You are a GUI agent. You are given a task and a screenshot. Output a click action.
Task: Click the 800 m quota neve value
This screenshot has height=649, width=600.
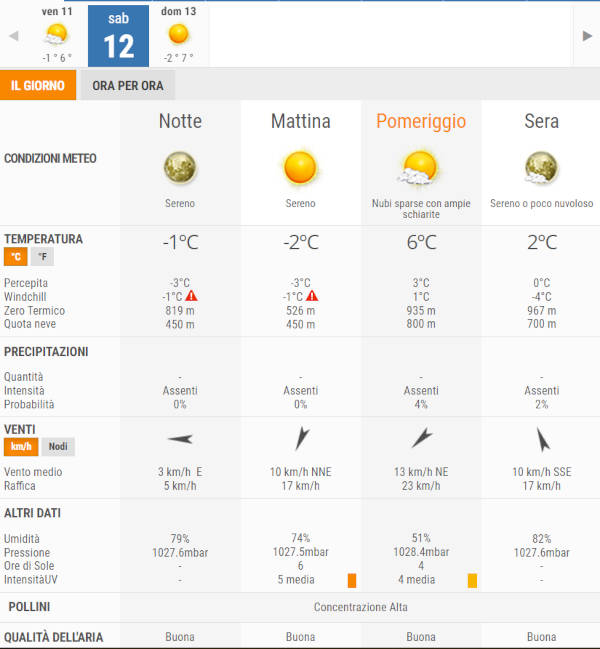click(421, 324)
